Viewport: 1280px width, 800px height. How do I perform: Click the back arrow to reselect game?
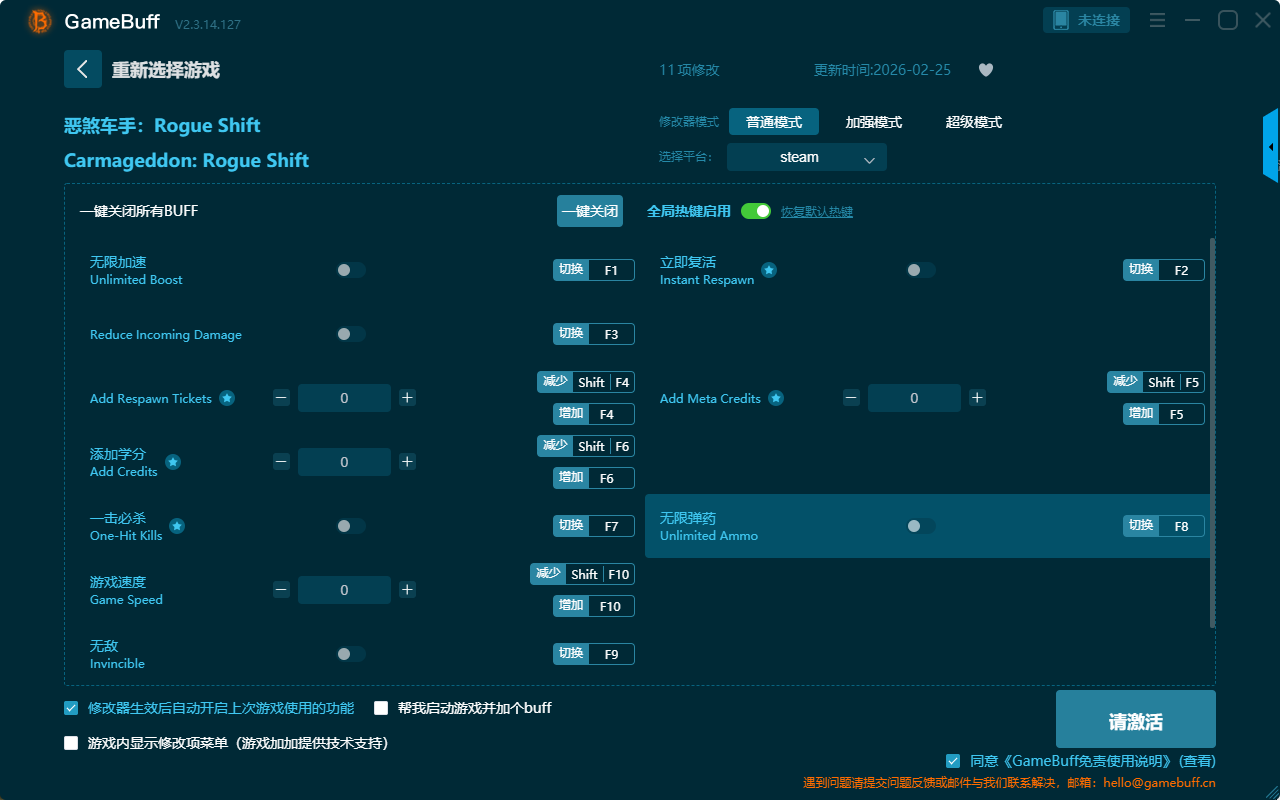83,69
